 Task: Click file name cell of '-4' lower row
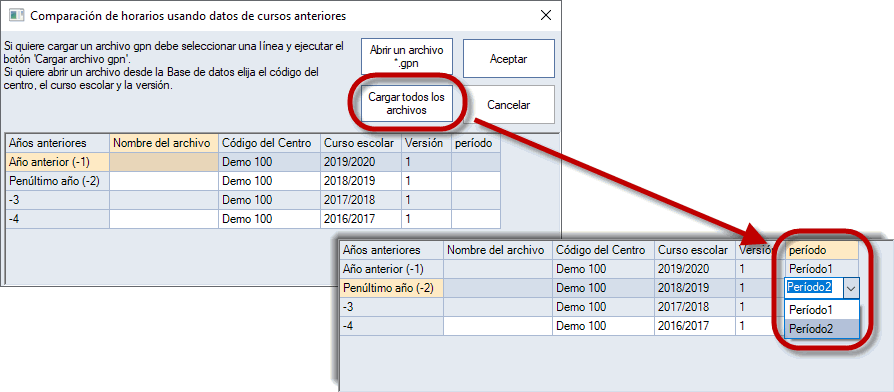[498, 326]
